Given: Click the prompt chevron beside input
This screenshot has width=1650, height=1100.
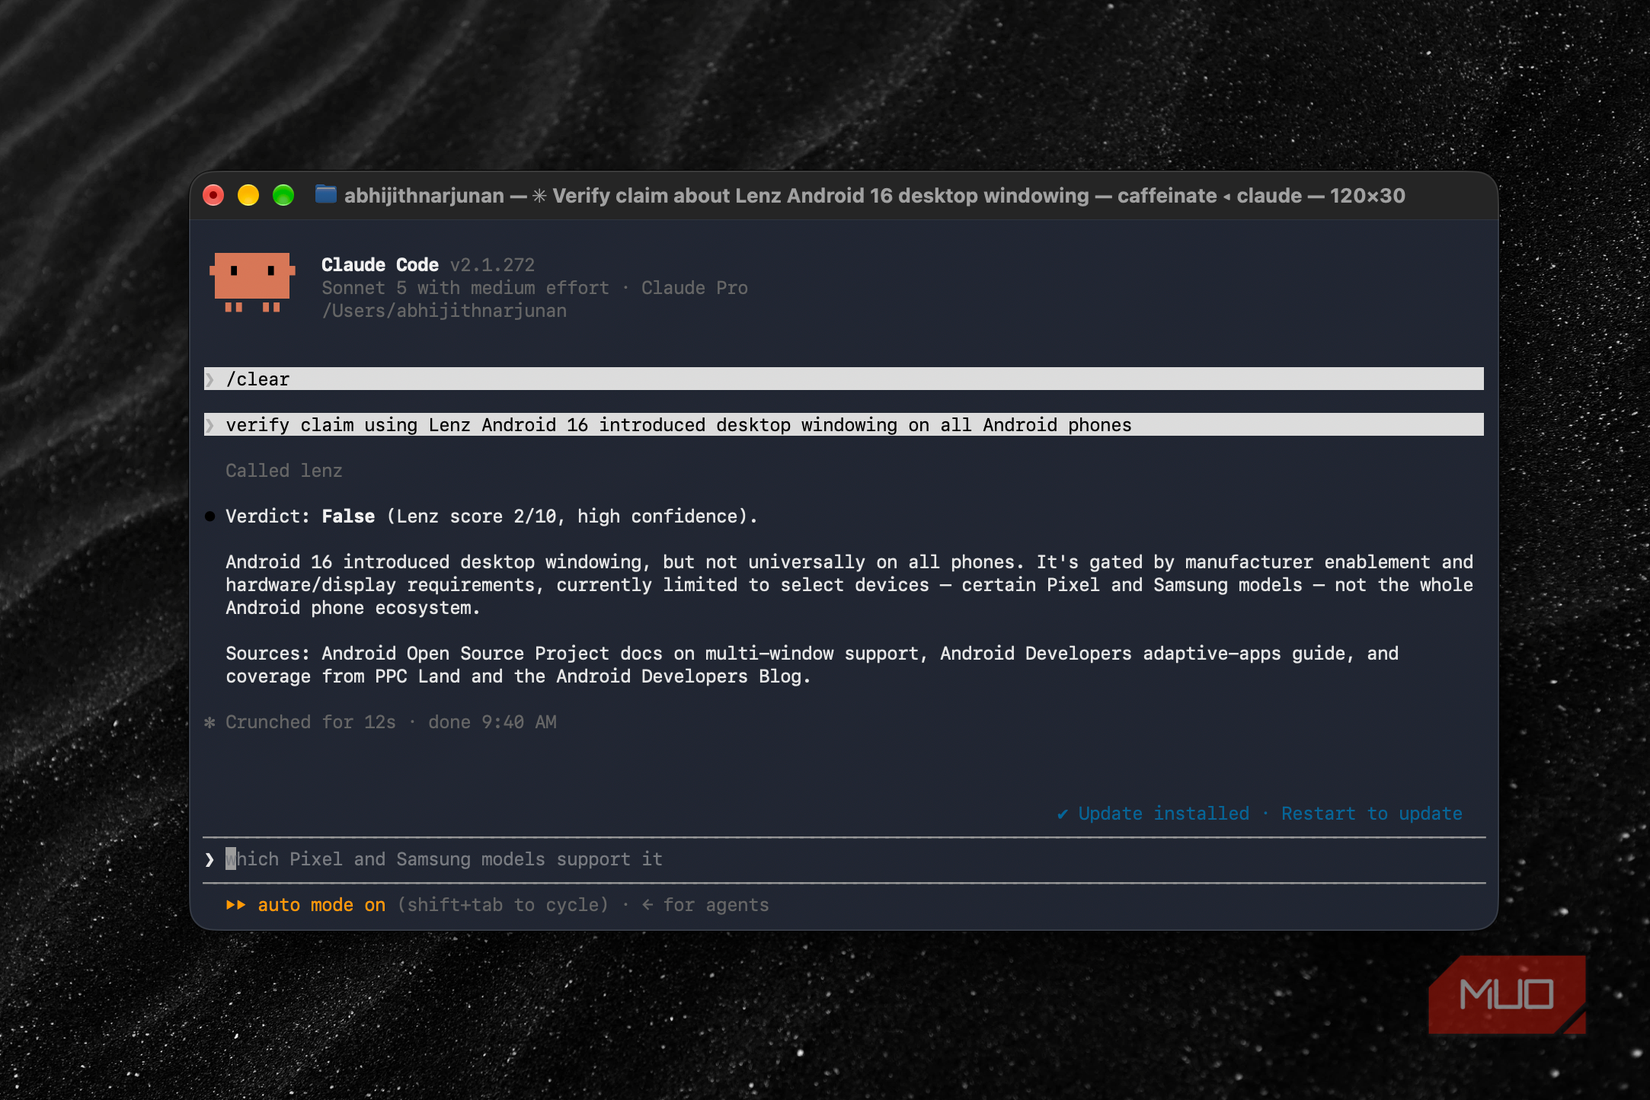Looking at the screenshot, I should click(x=210, y=860).
